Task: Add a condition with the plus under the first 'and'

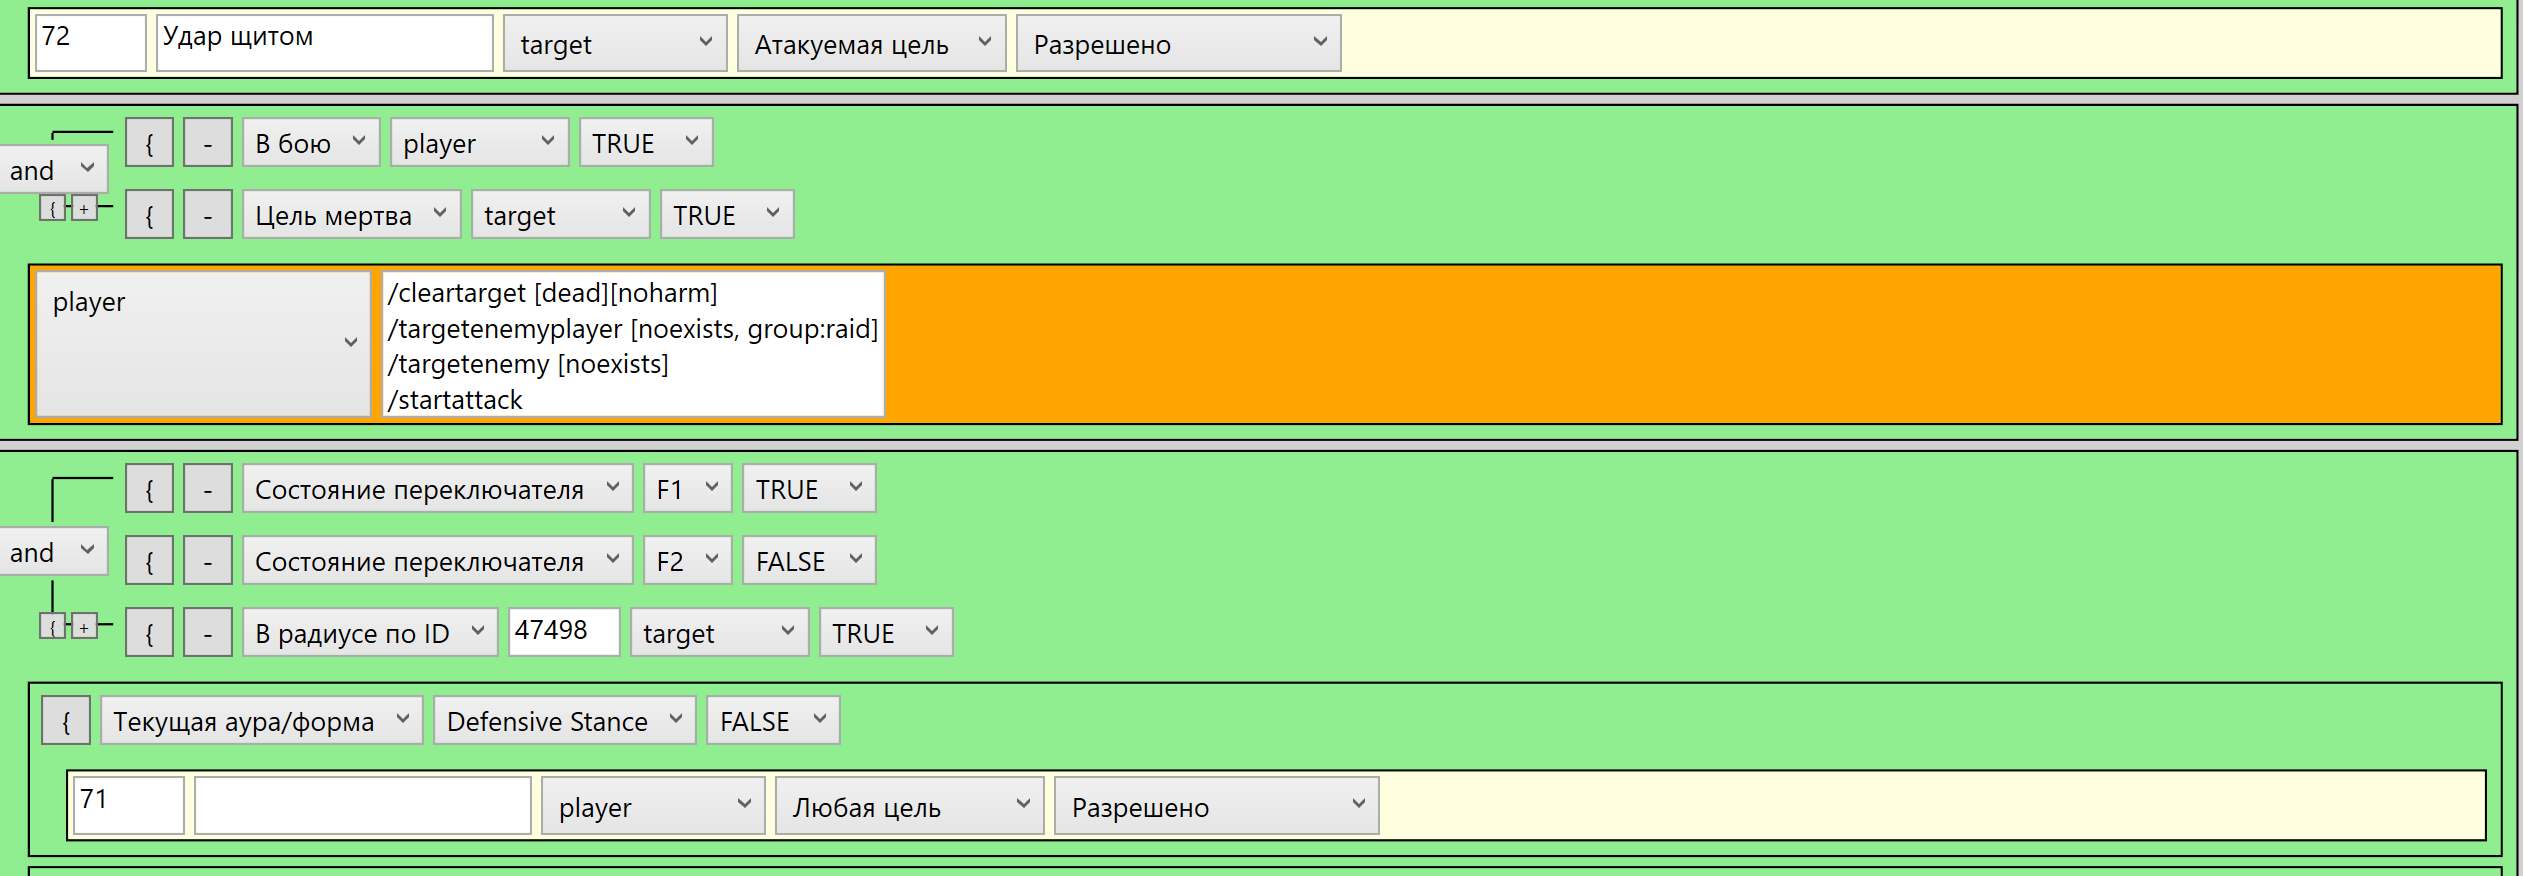Action: pos(85,209)
